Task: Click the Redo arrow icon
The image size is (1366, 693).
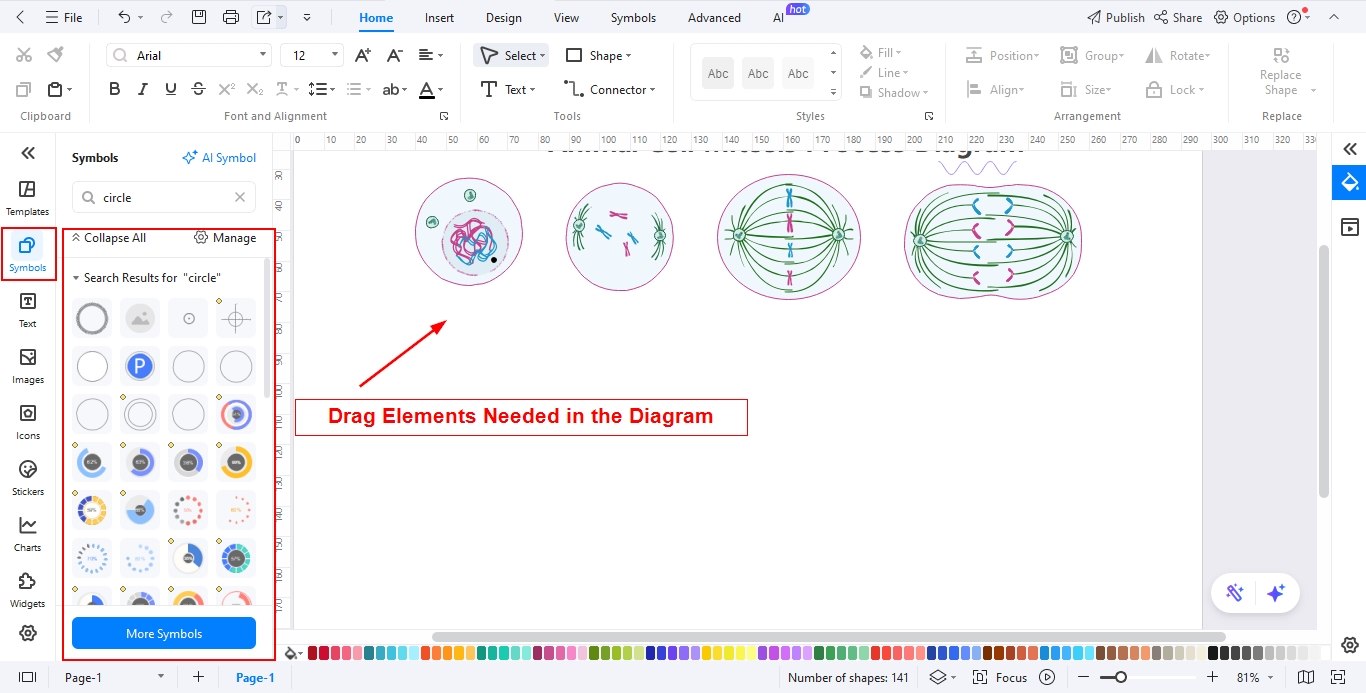Action: 166,17
